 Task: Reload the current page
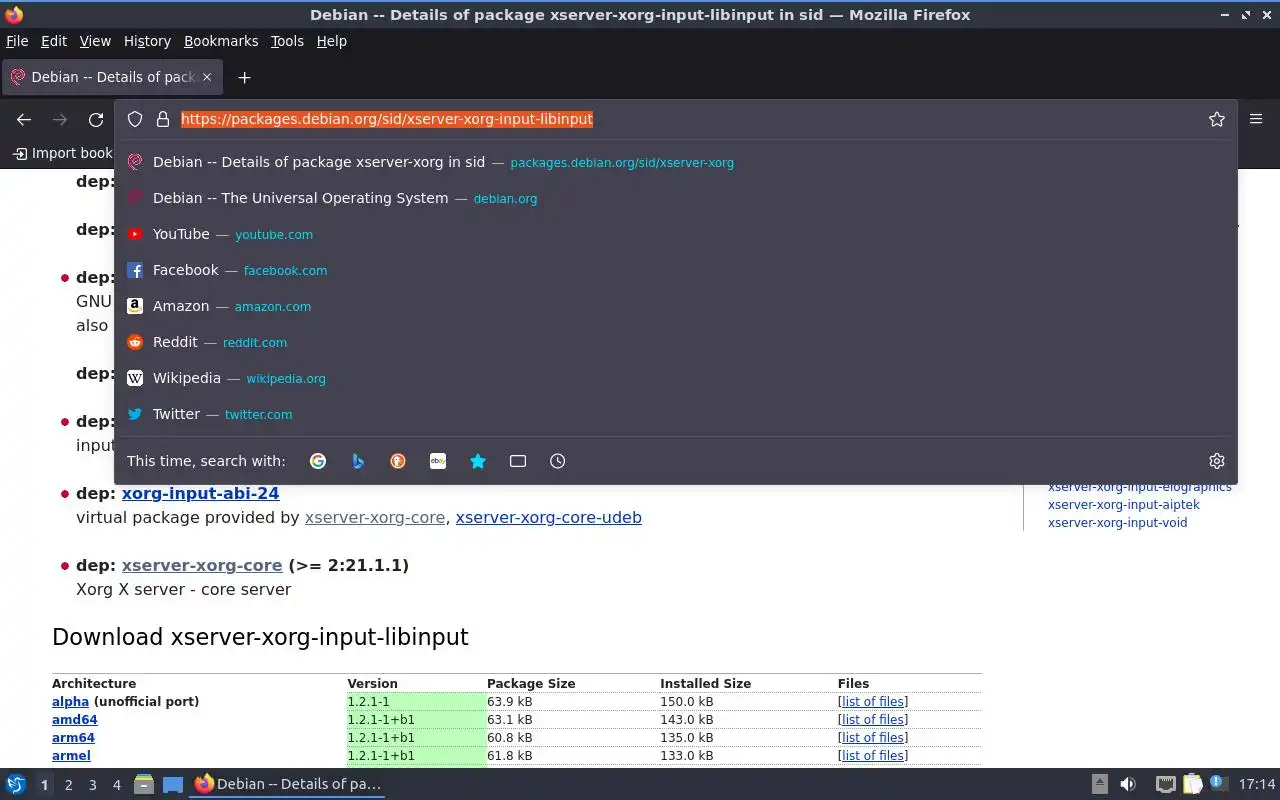tap(96, 119)
